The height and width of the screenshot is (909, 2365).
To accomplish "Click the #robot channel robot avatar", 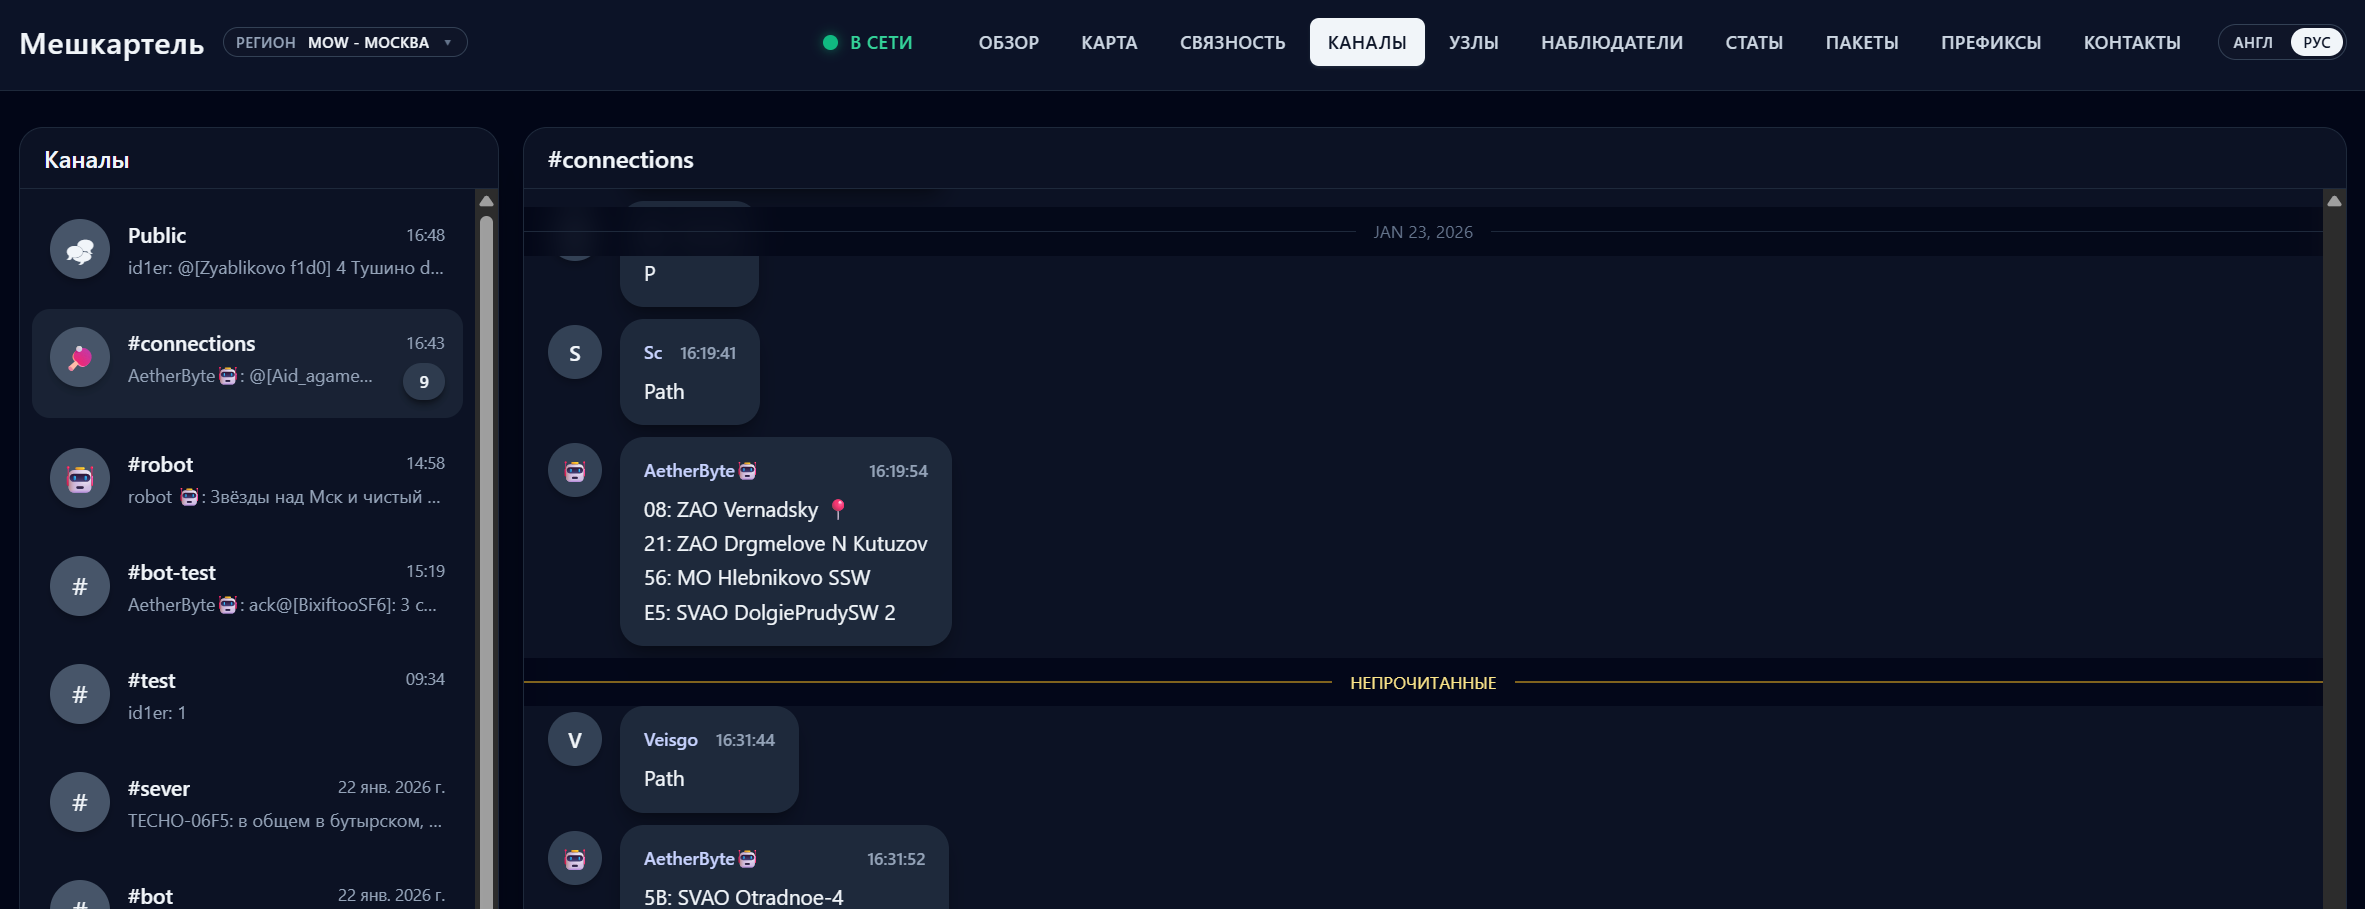I will pyautogui.click(x=80, y=479).
